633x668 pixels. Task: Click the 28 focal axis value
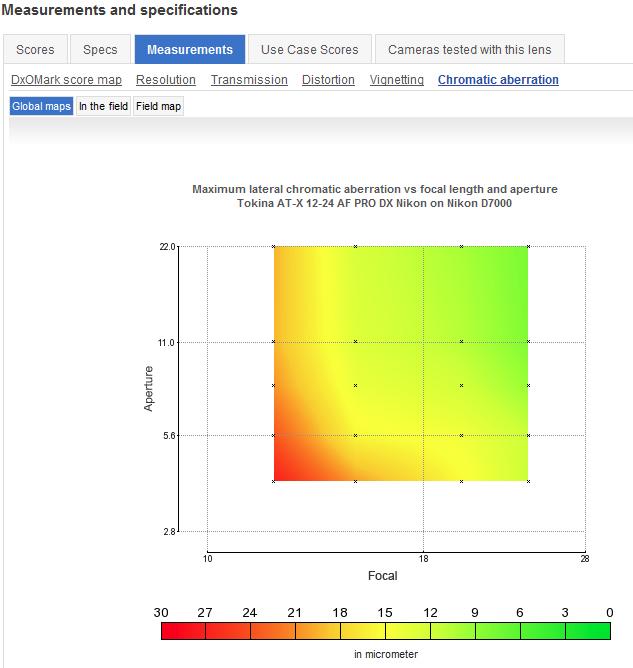click(x=585, y=559)
